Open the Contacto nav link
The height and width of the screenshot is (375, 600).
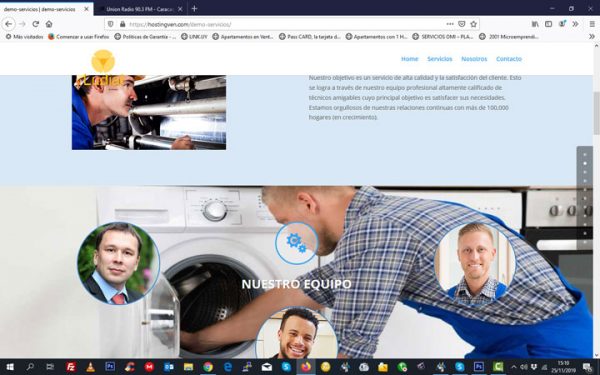pyautogui.click(x=509, y=59)
